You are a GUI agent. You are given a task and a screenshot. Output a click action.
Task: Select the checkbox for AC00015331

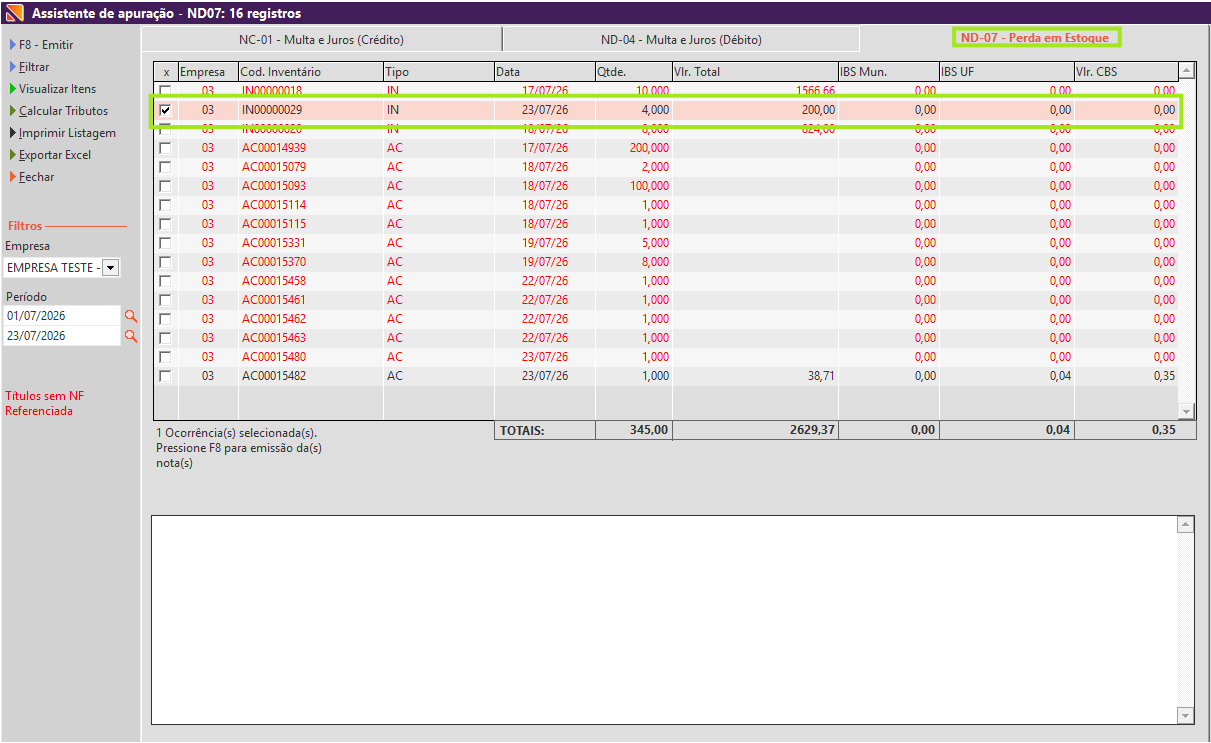[x=165, y=243]
